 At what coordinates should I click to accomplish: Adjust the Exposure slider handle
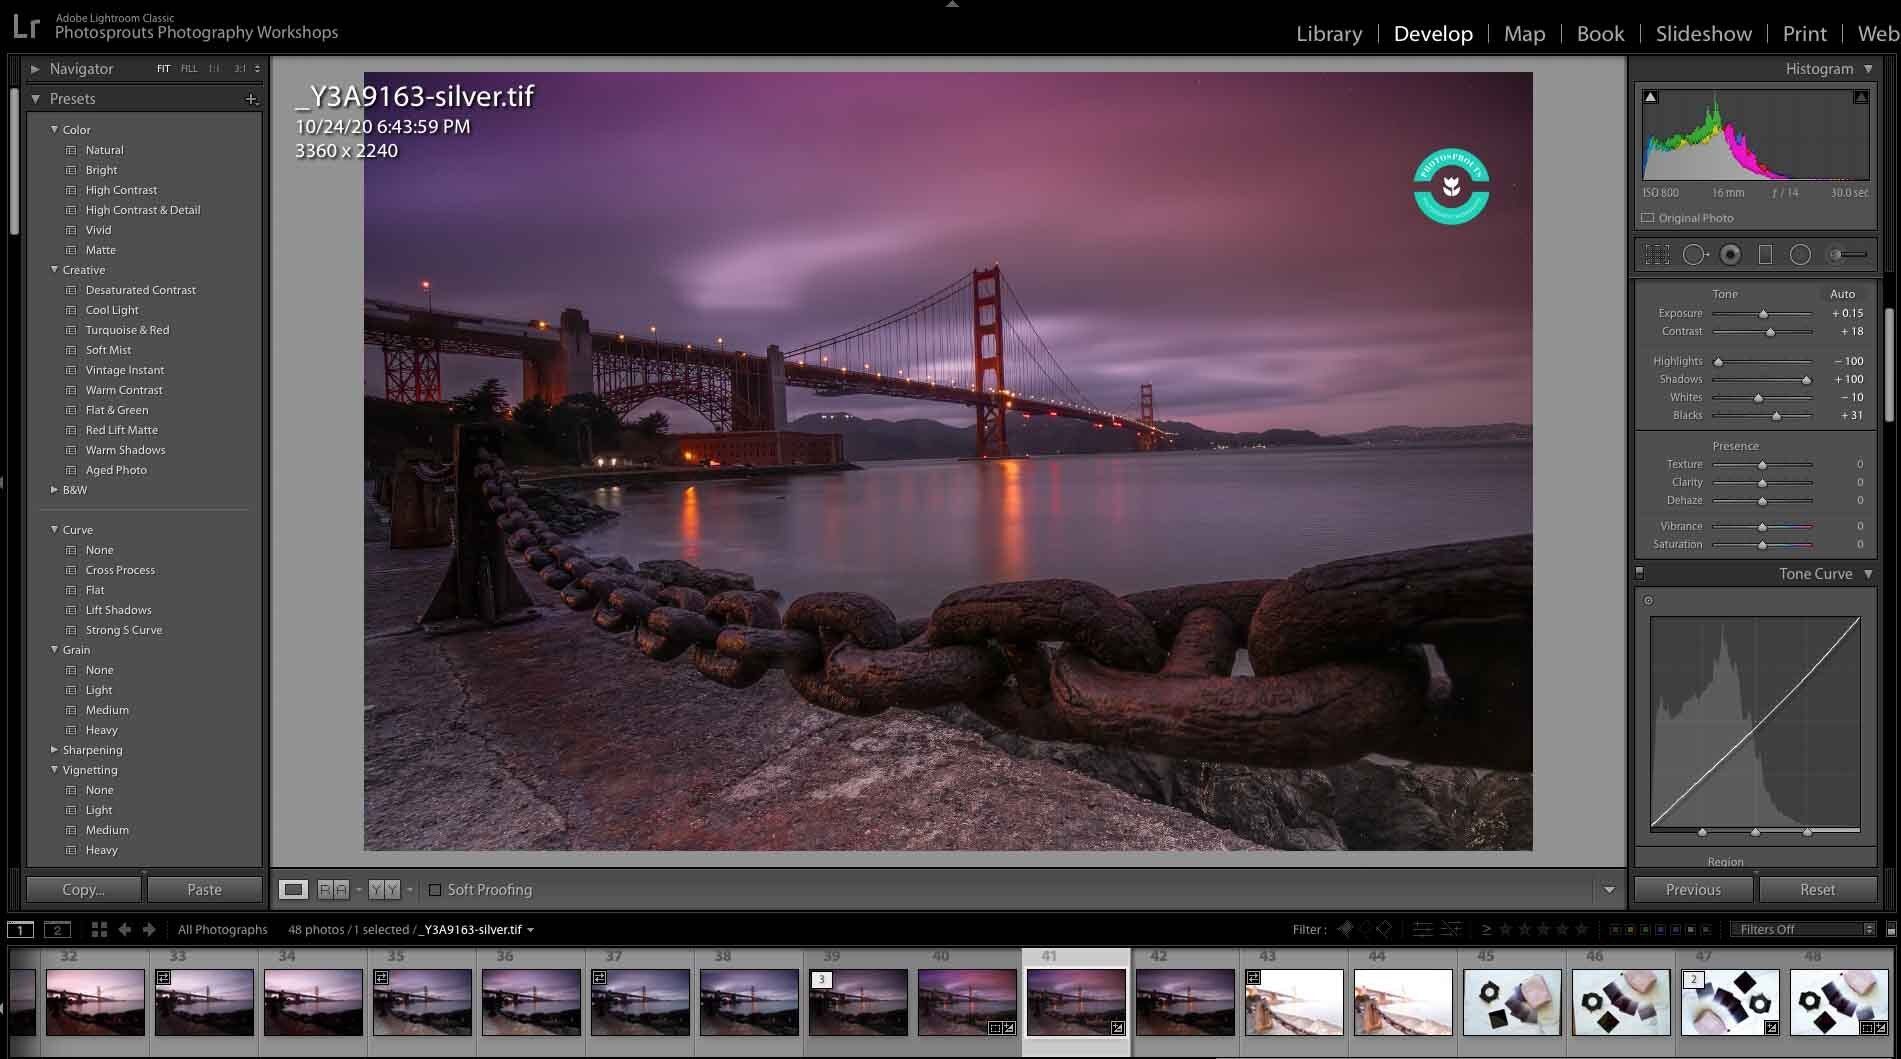tap(1763, 314)
